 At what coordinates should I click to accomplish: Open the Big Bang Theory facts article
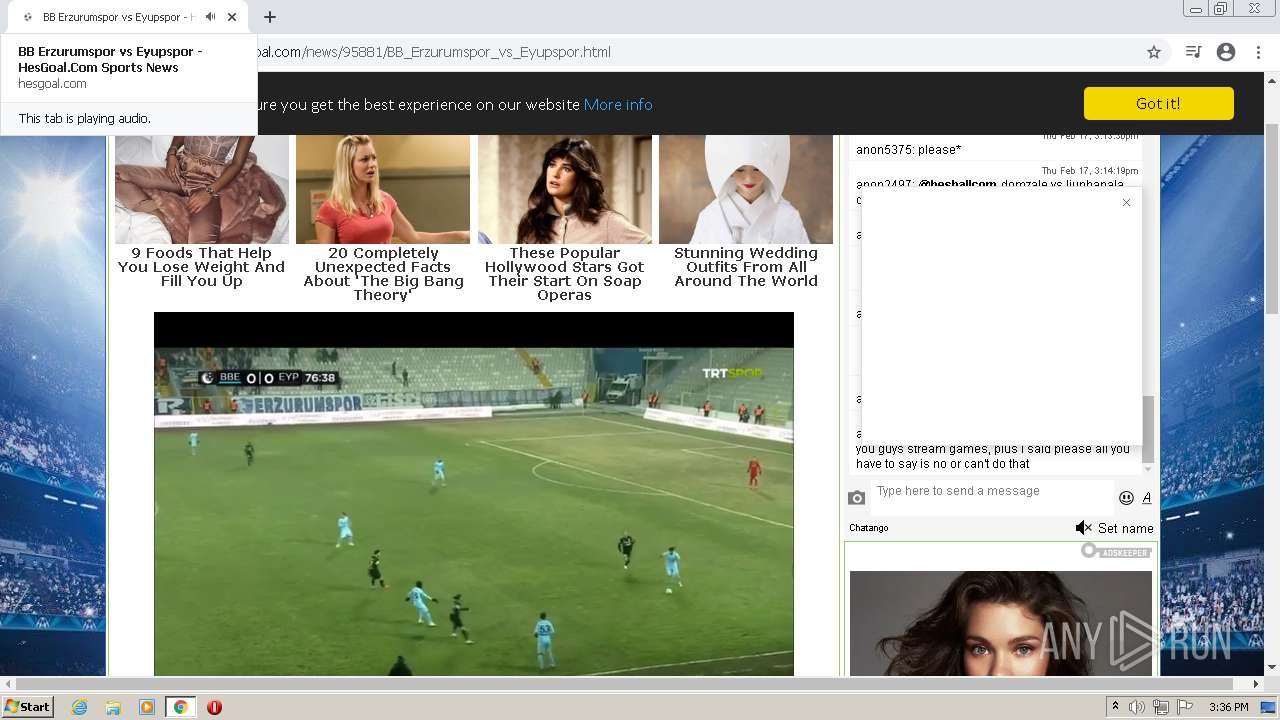[x=383, y=274]
